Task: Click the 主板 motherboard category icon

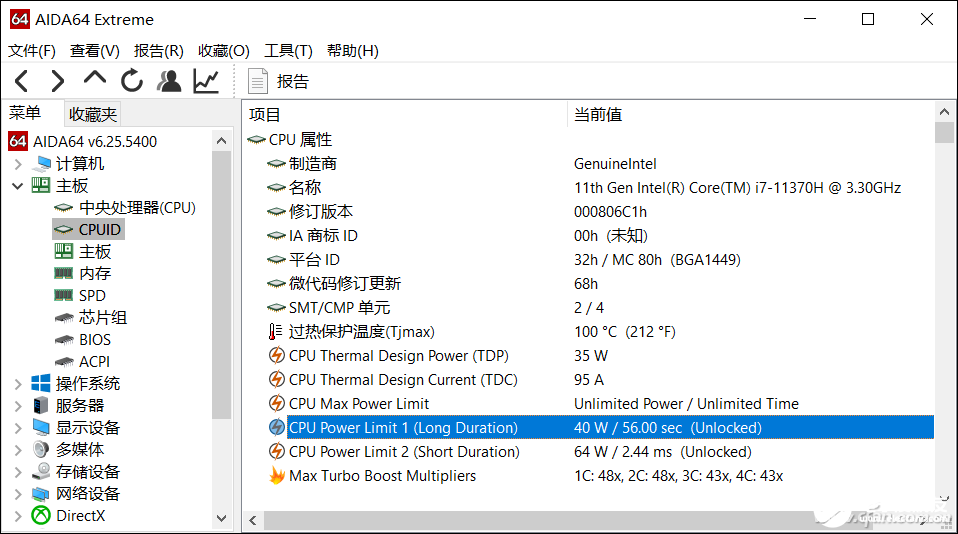Action: point(41,185)
